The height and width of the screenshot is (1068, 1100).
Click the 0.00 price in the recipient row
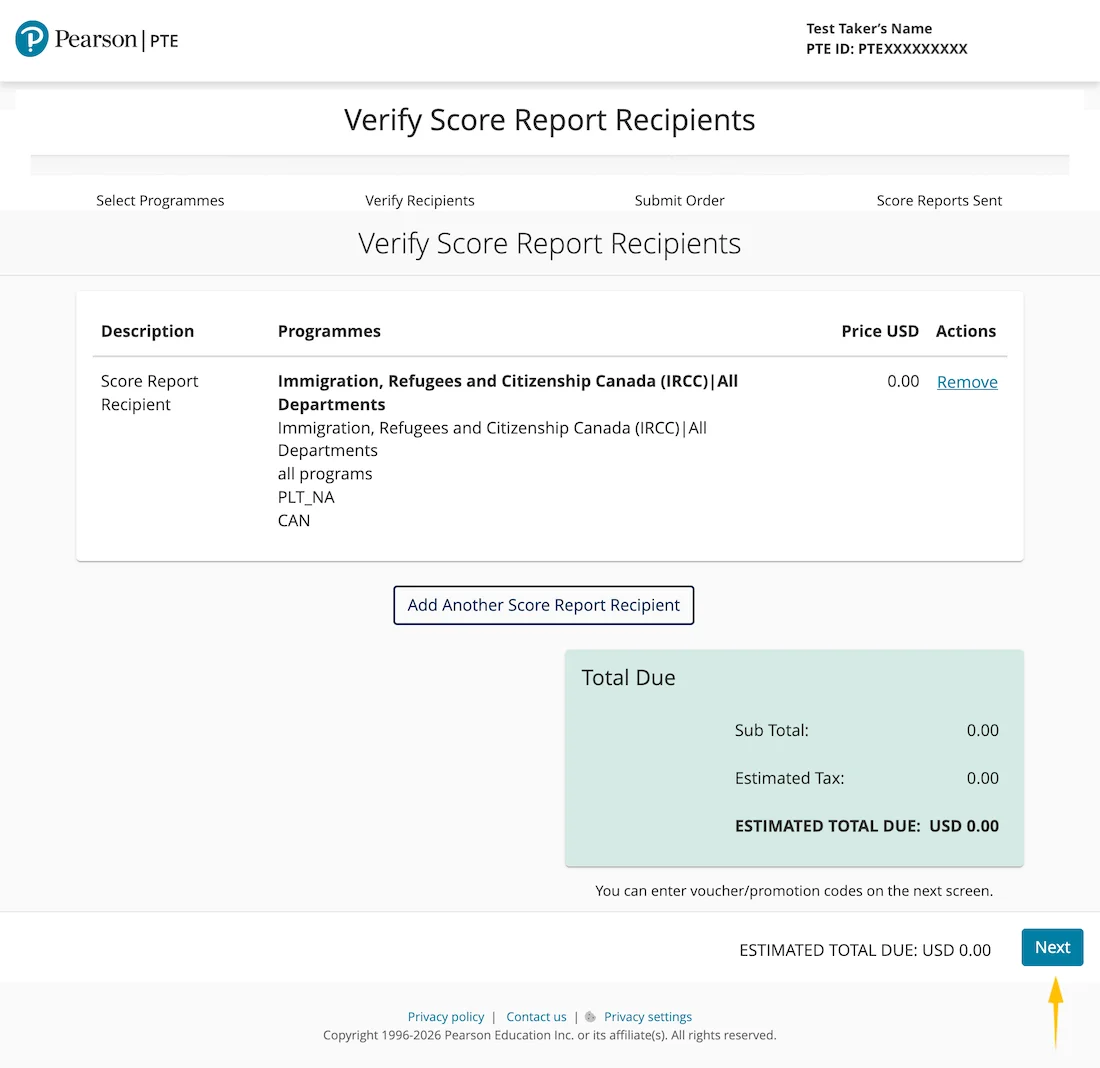pos(903,381)
